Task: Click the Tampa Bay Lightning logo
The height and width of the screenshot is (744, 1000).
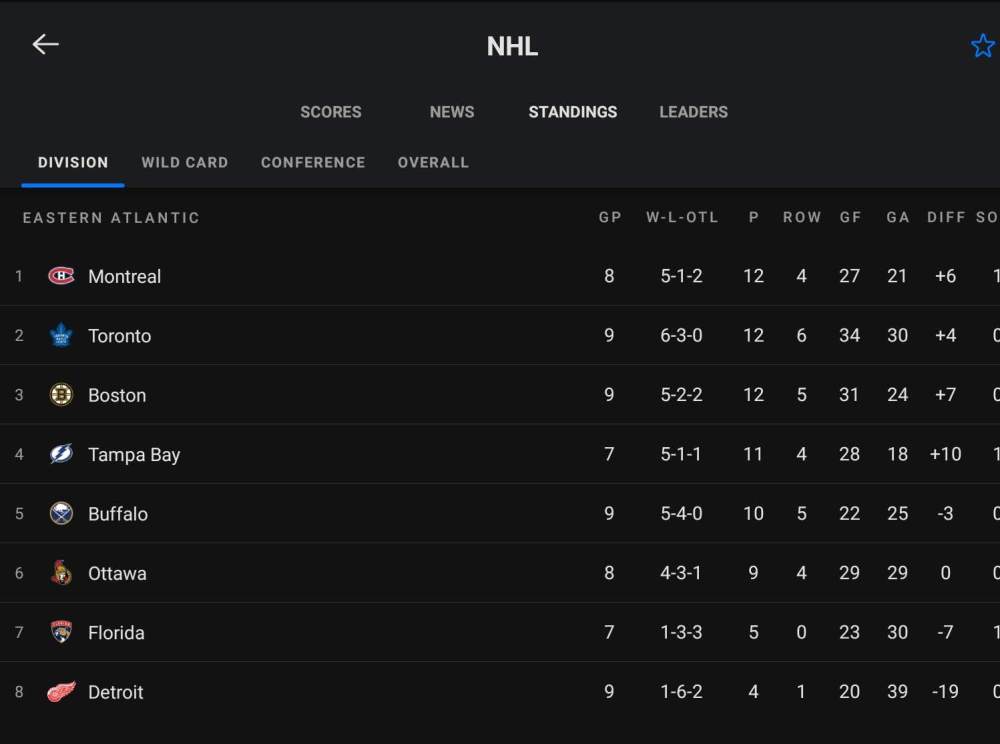Action: coord(61,454)
